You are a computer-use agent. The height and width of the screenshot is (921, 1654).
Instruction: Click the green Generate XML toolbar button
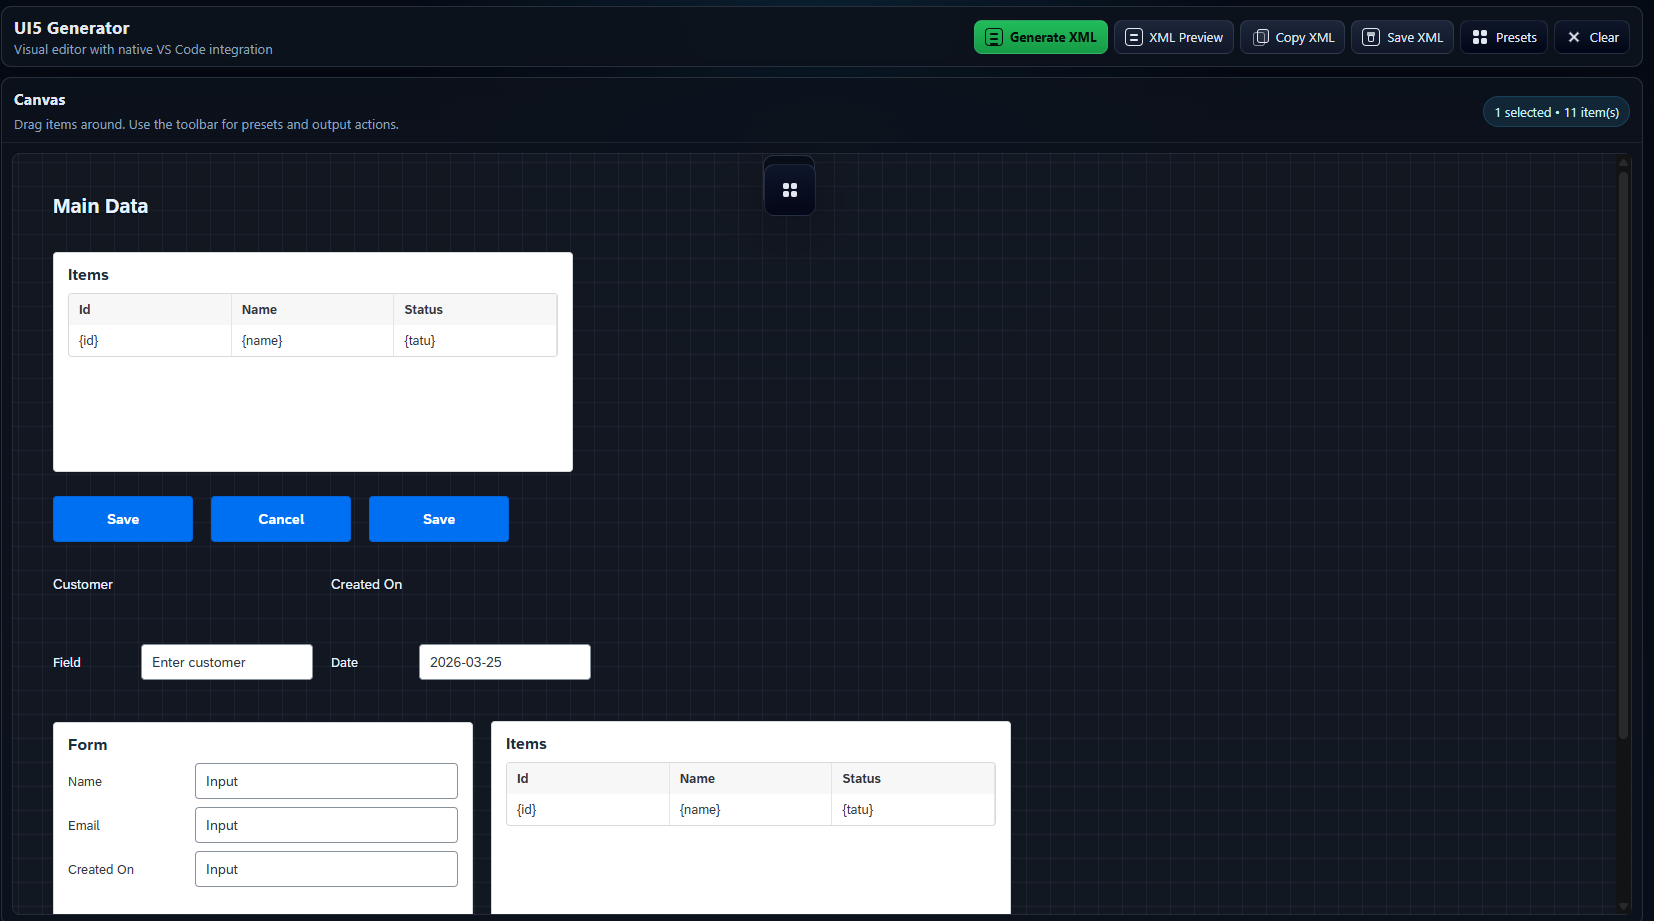point(1041,37)
